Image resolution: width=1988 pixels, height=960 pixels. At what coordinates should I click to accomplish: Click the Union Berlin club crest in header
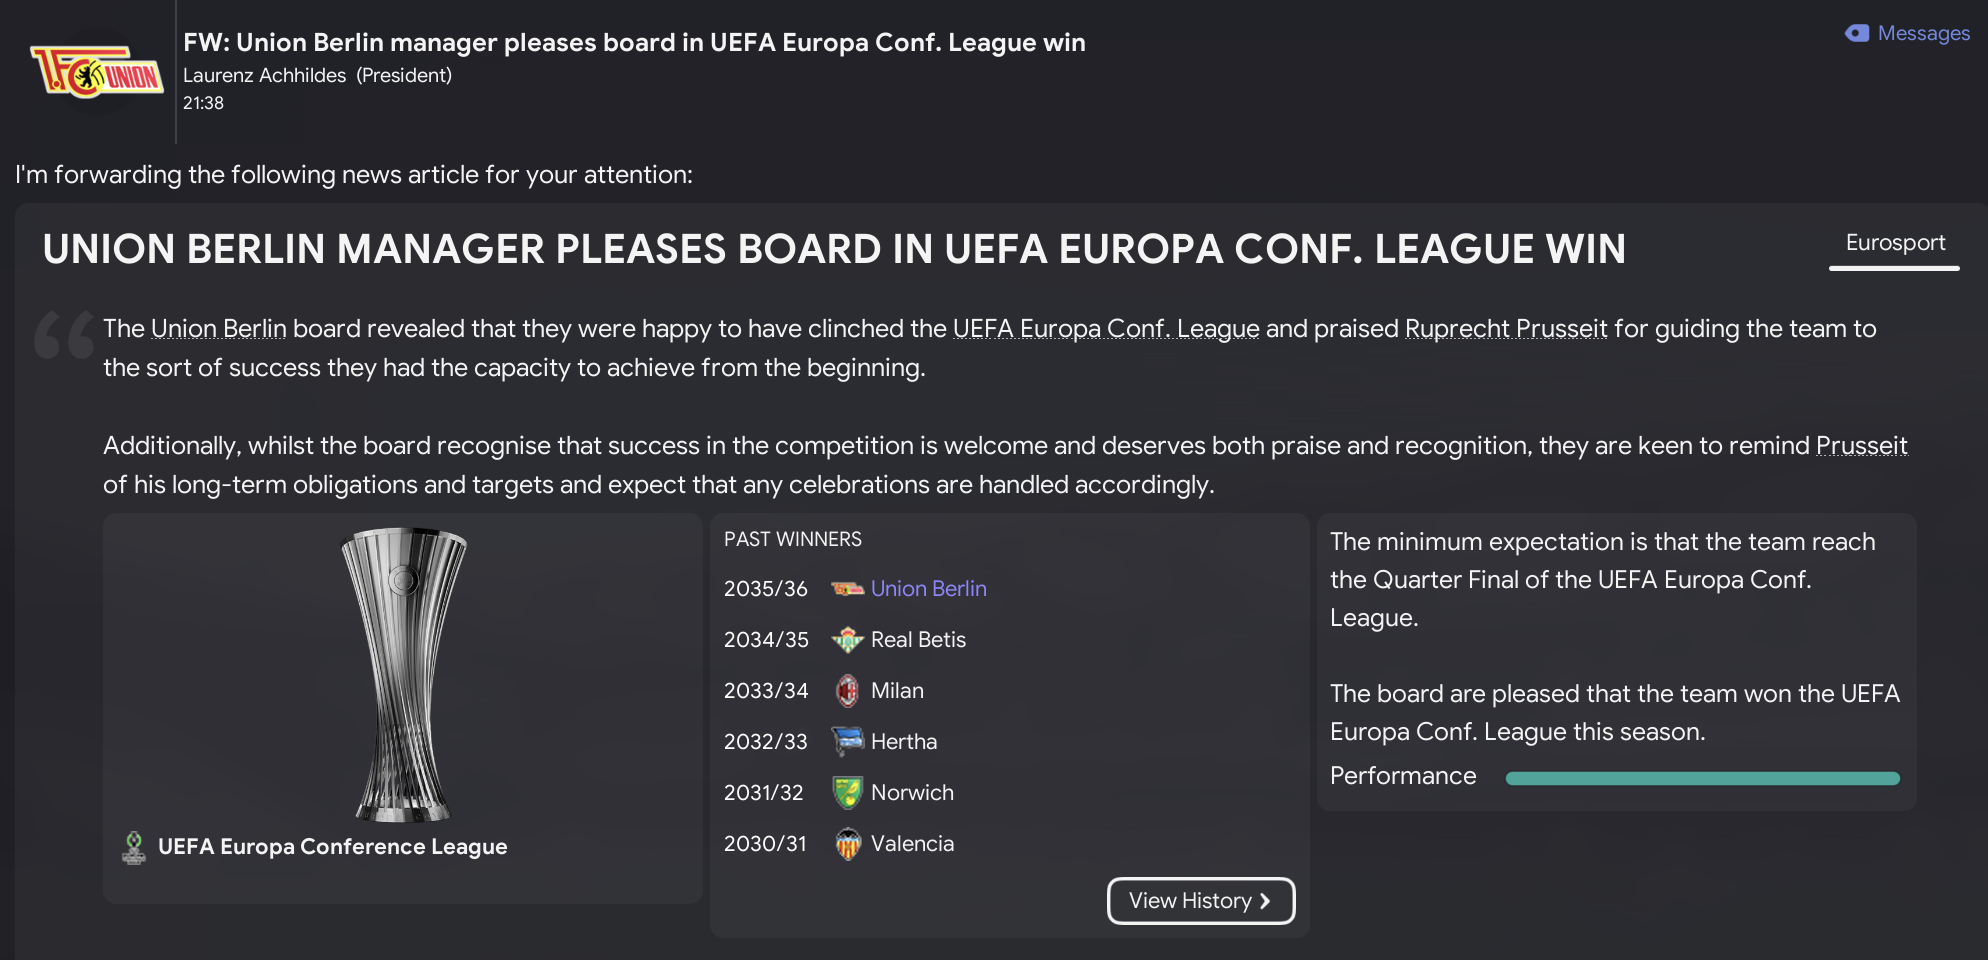97,72
